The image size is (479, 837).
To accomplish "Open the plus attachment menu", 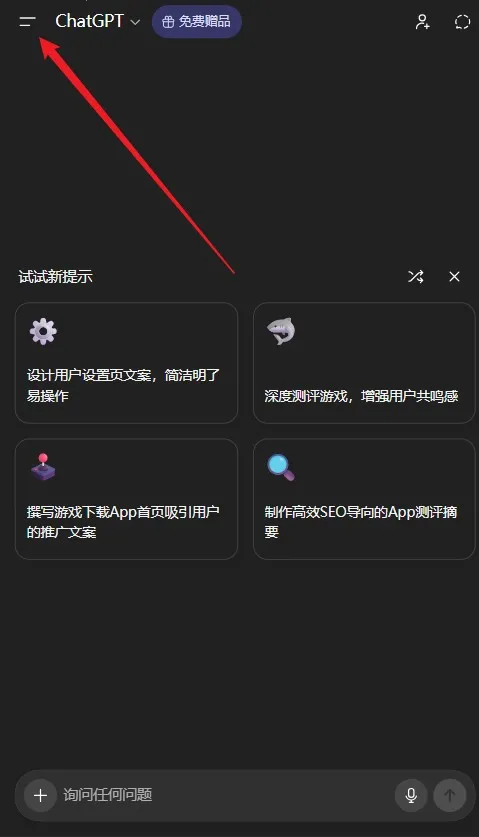I will [41, 795].
